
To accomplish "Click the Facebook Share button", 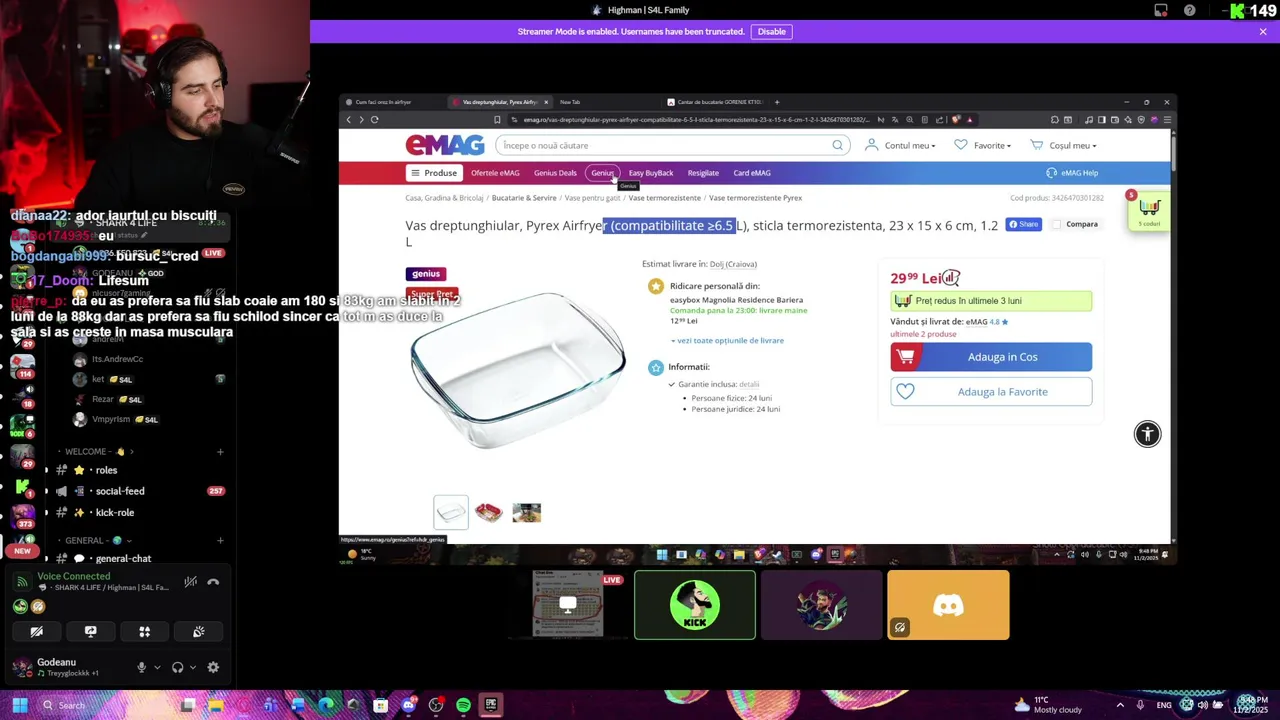I will 1023,224.
